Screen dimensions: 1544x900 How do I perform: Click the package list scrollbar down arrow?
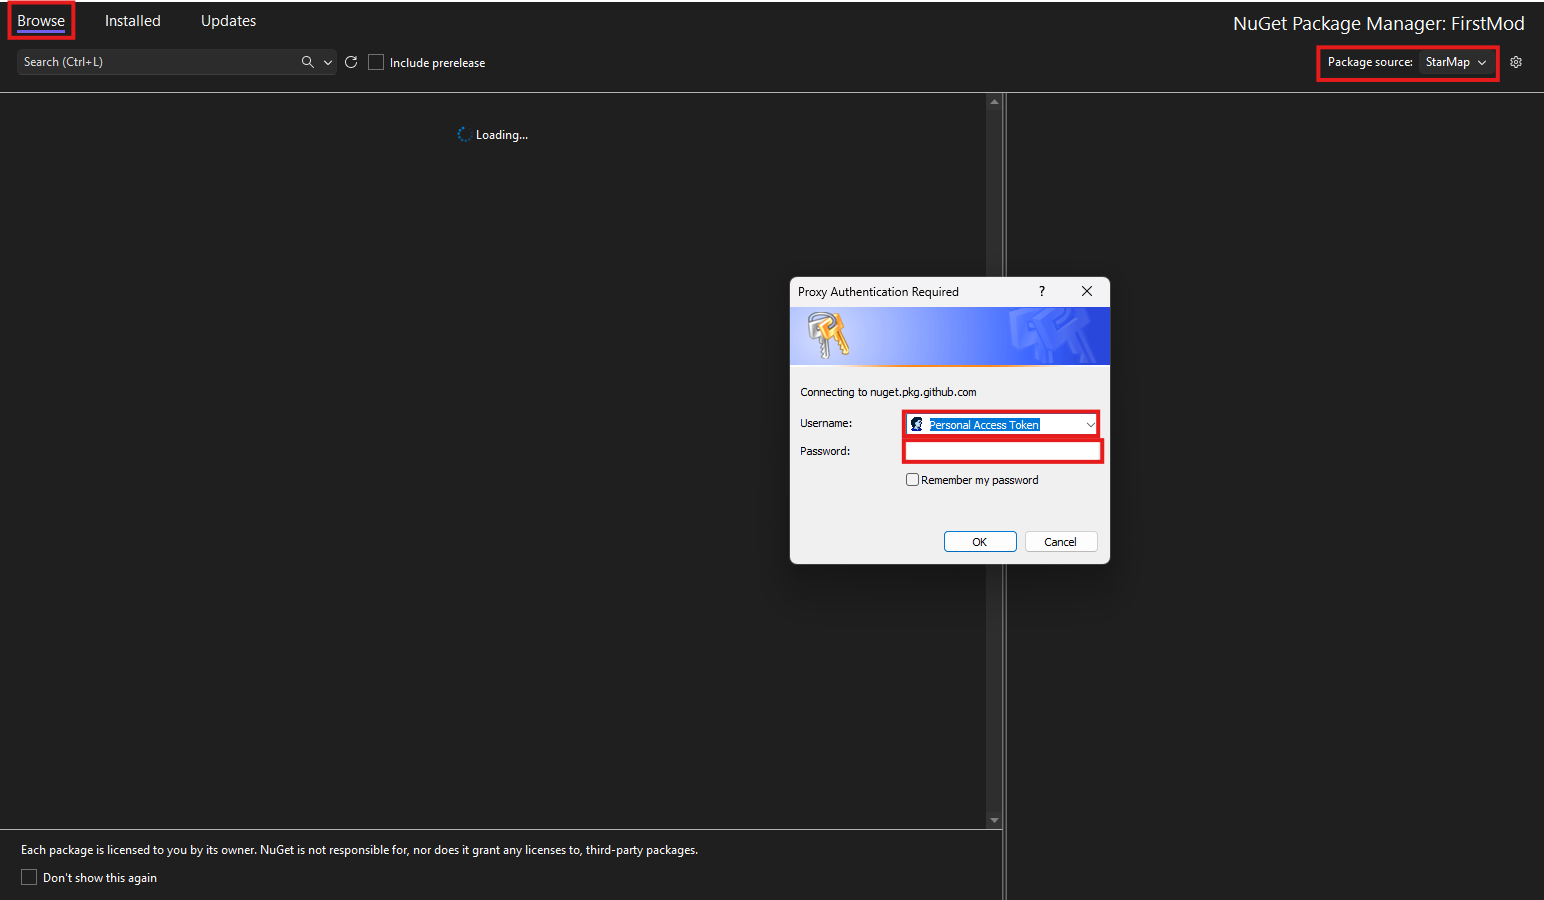tap(994, 820)
